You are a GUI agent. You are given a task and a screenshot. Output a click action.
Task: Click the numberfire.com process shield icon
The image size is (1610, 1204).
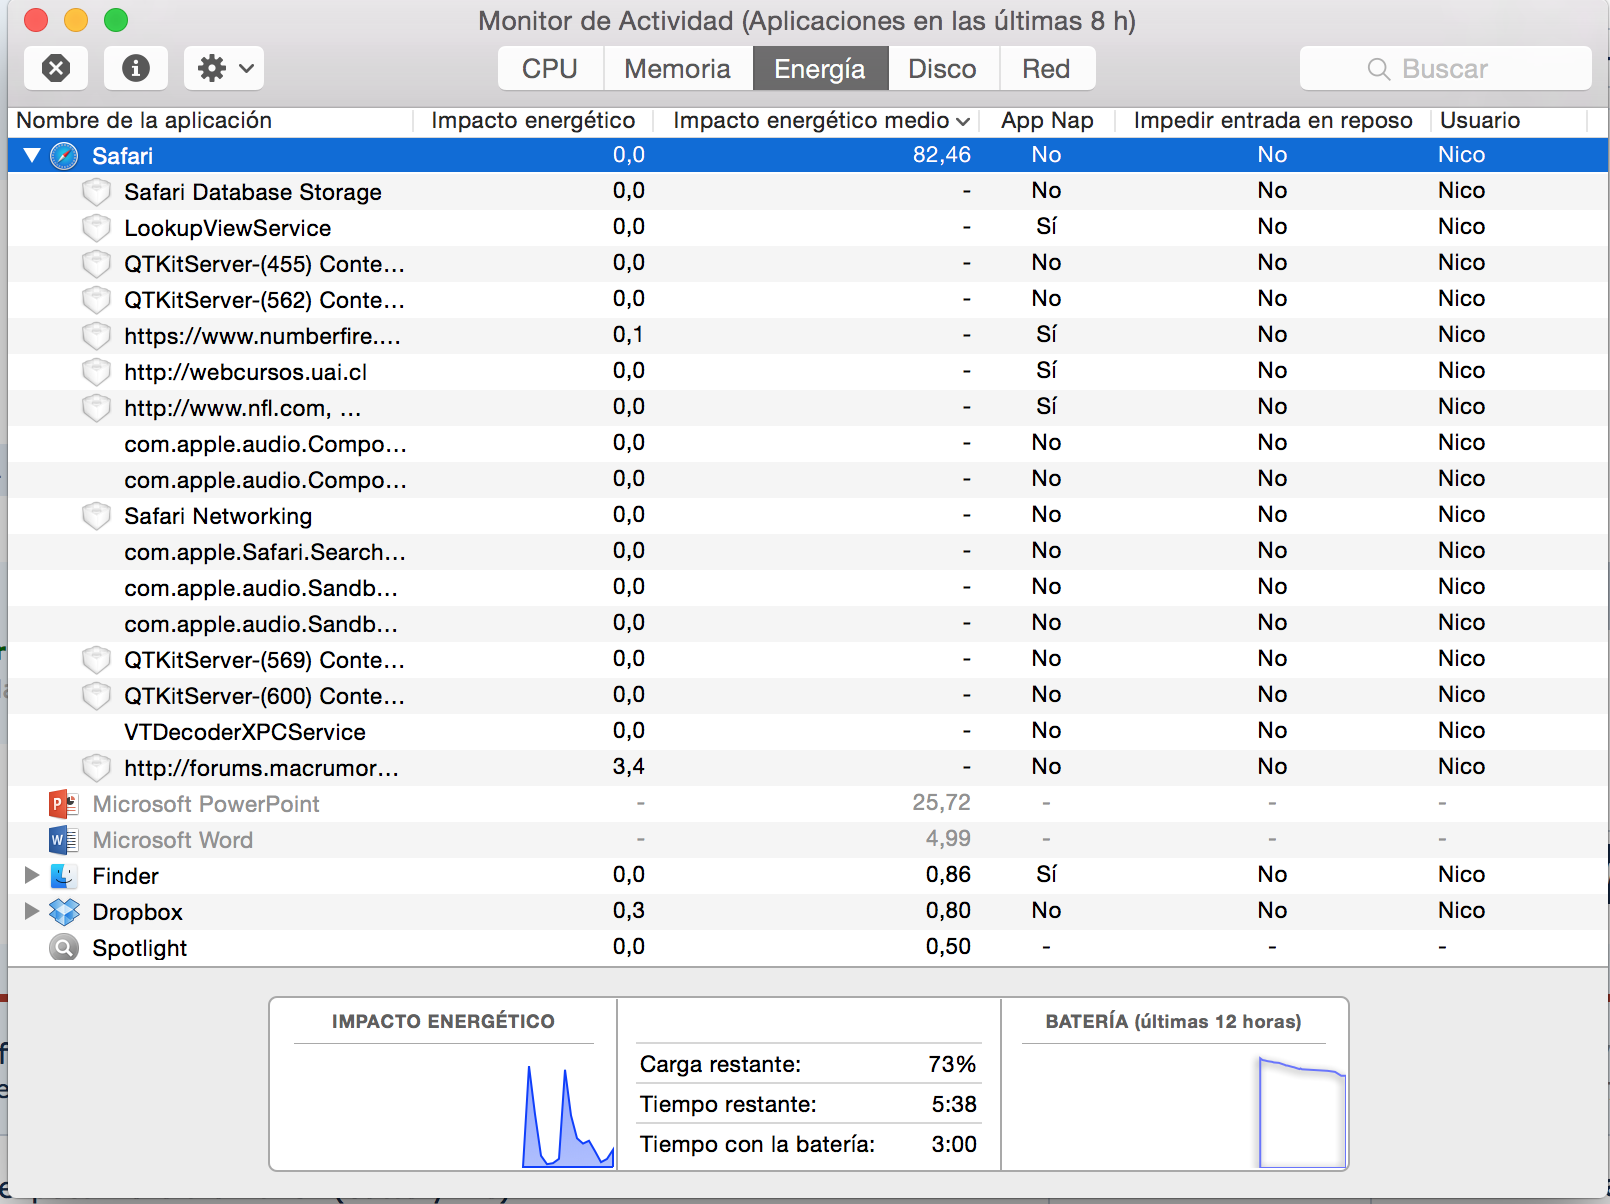coord(96,336)
